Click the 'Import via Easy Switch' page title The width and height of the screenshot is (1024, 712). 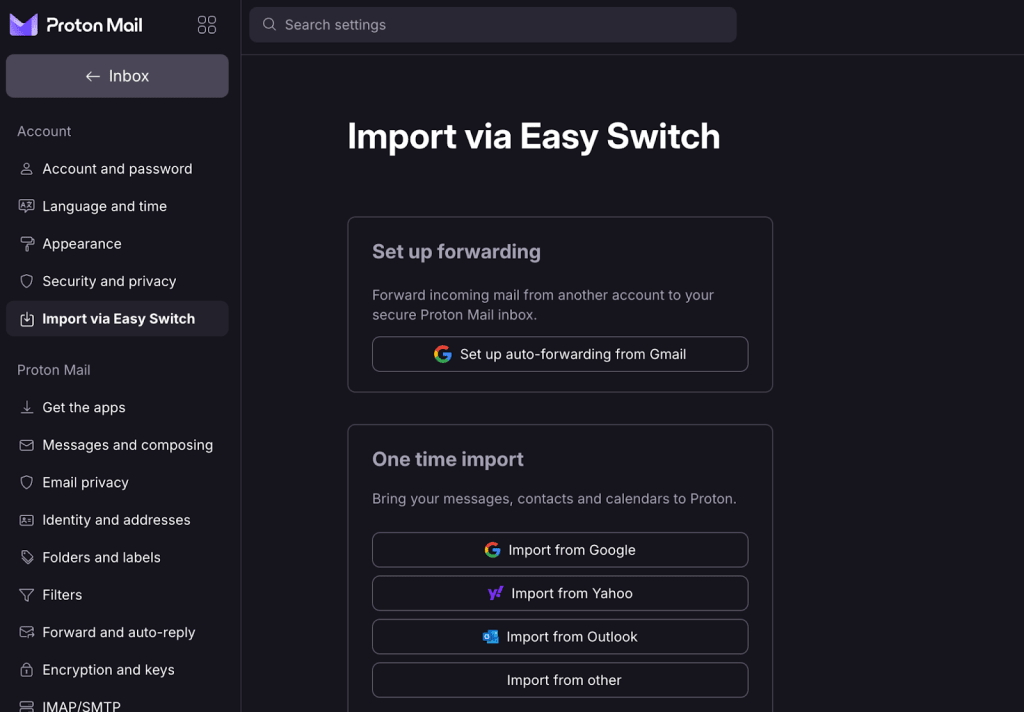(x=534, y=137)
